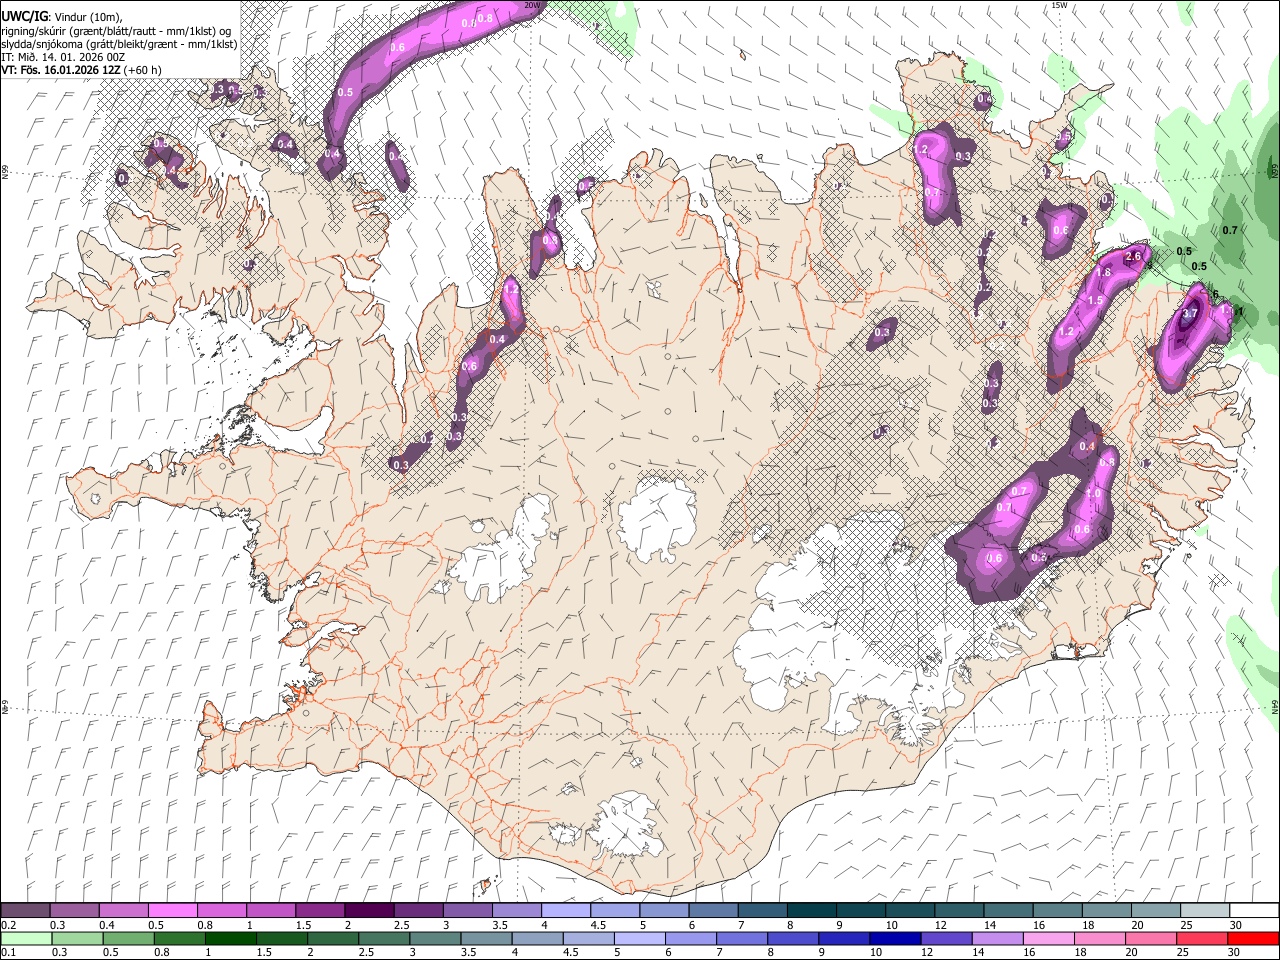Click the 64N latitude label on right edge
This screenshot has width=1280, height=960.
(1275, 706)
